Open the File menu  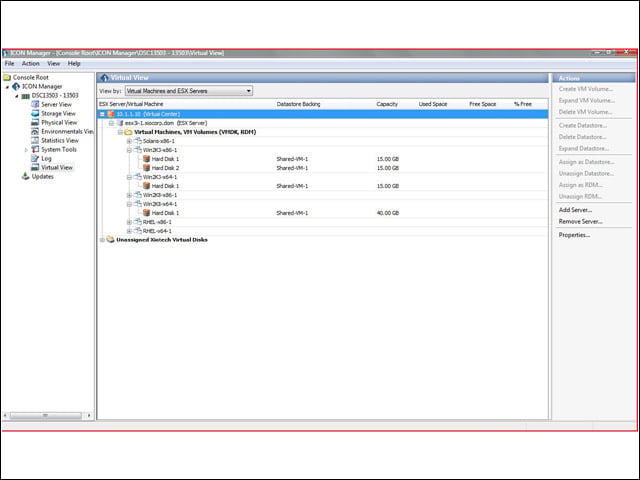coord(9,64)
